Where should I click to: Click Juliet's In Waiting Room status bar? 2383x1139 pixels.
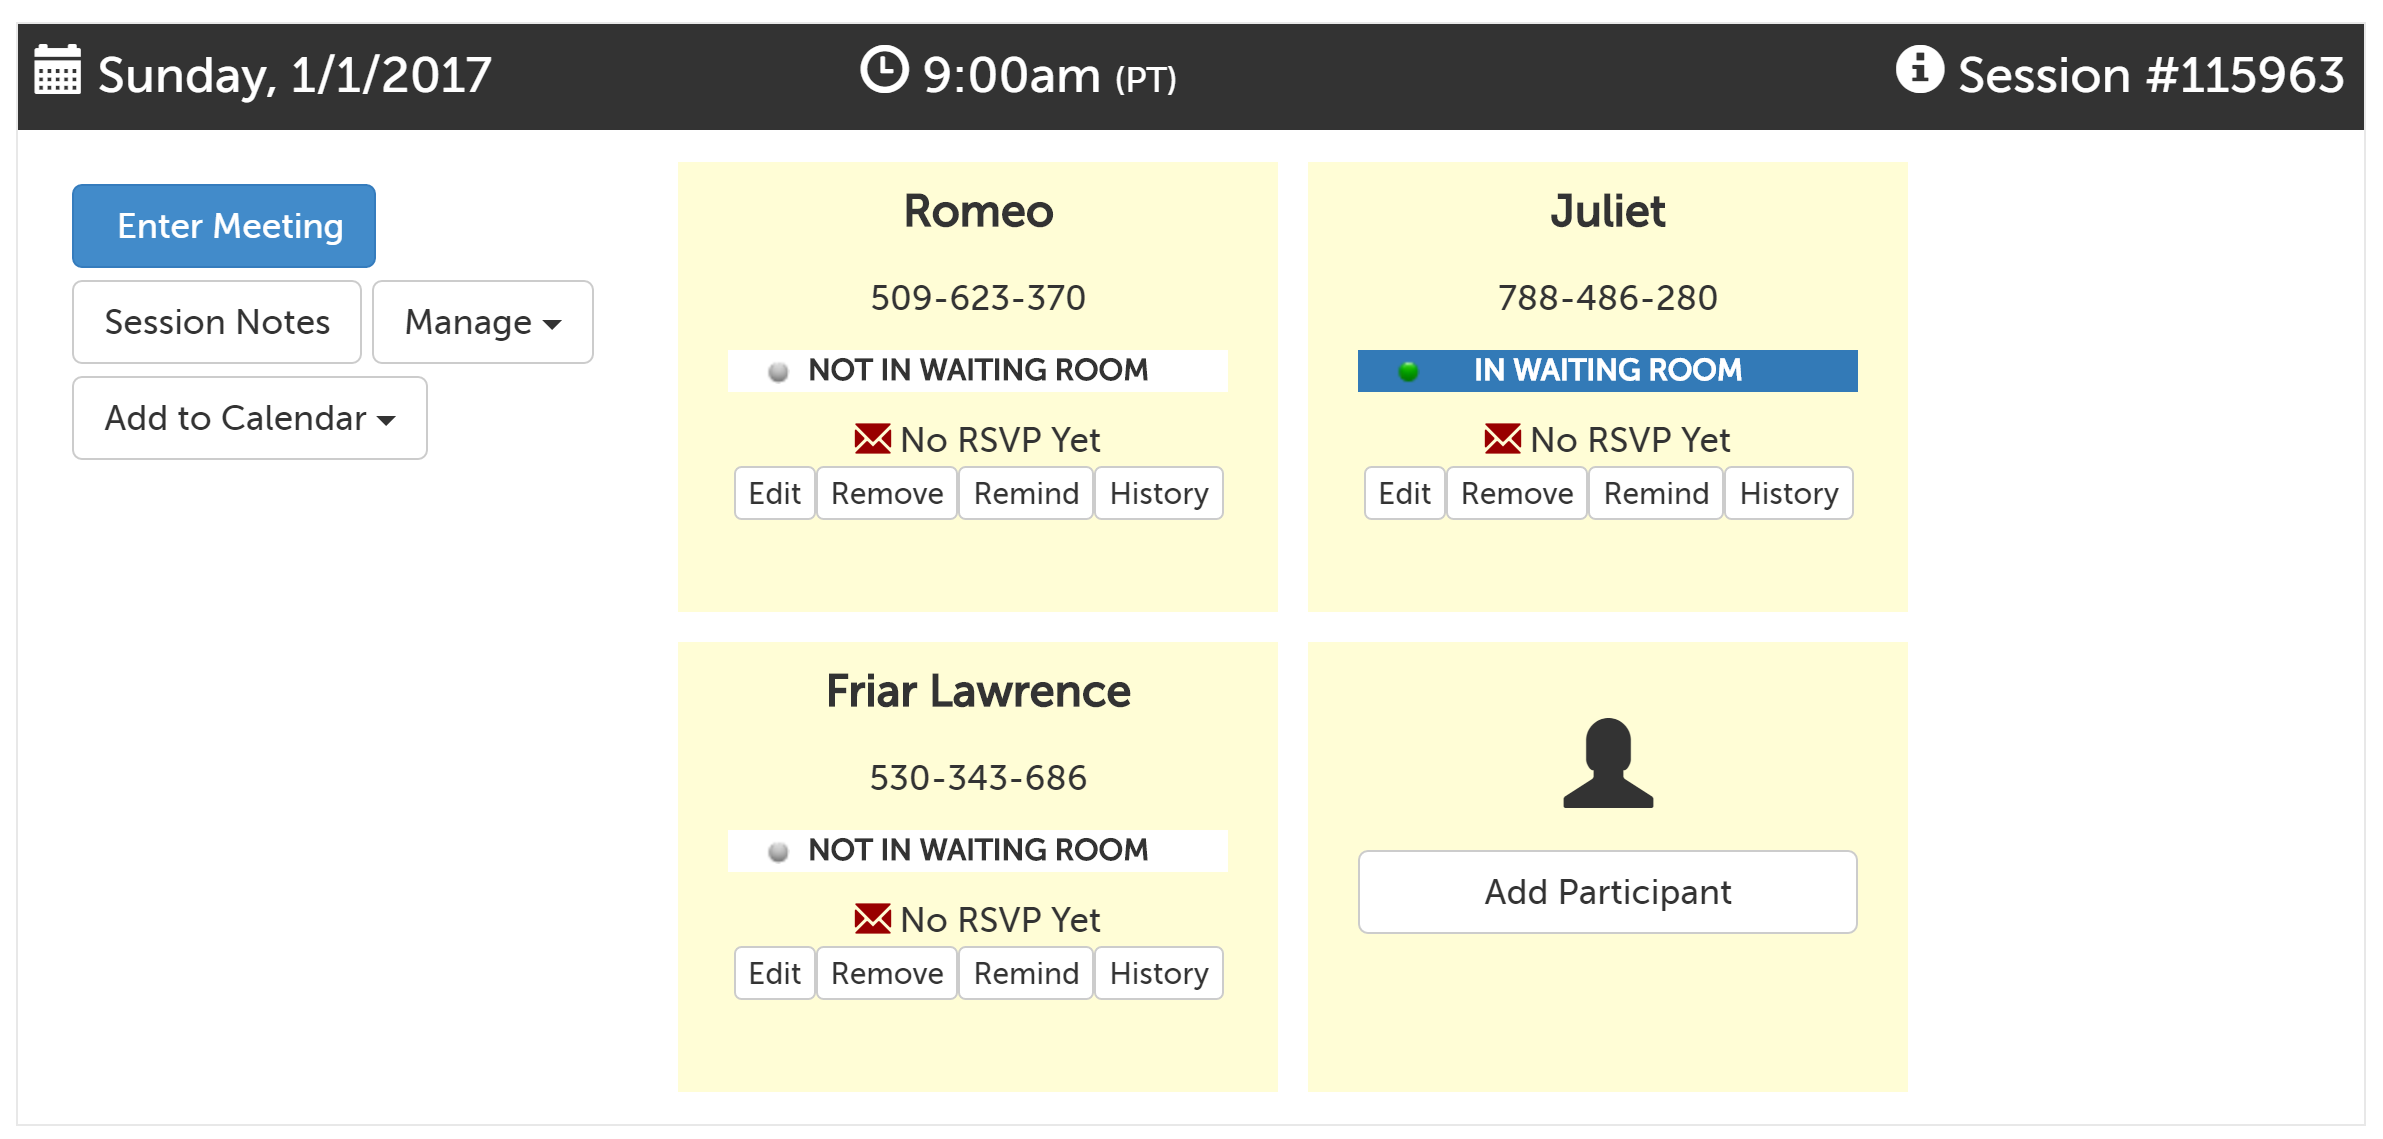tap(1607, 371)
